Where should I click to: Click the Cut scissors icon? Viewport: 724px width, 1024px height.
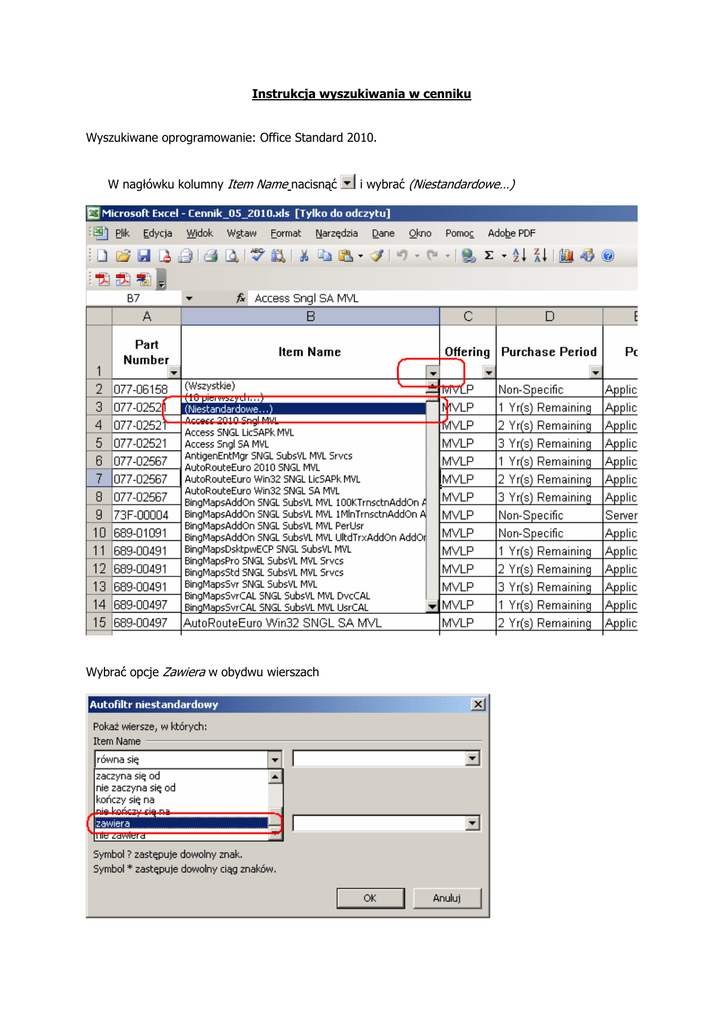pos(303,256)
